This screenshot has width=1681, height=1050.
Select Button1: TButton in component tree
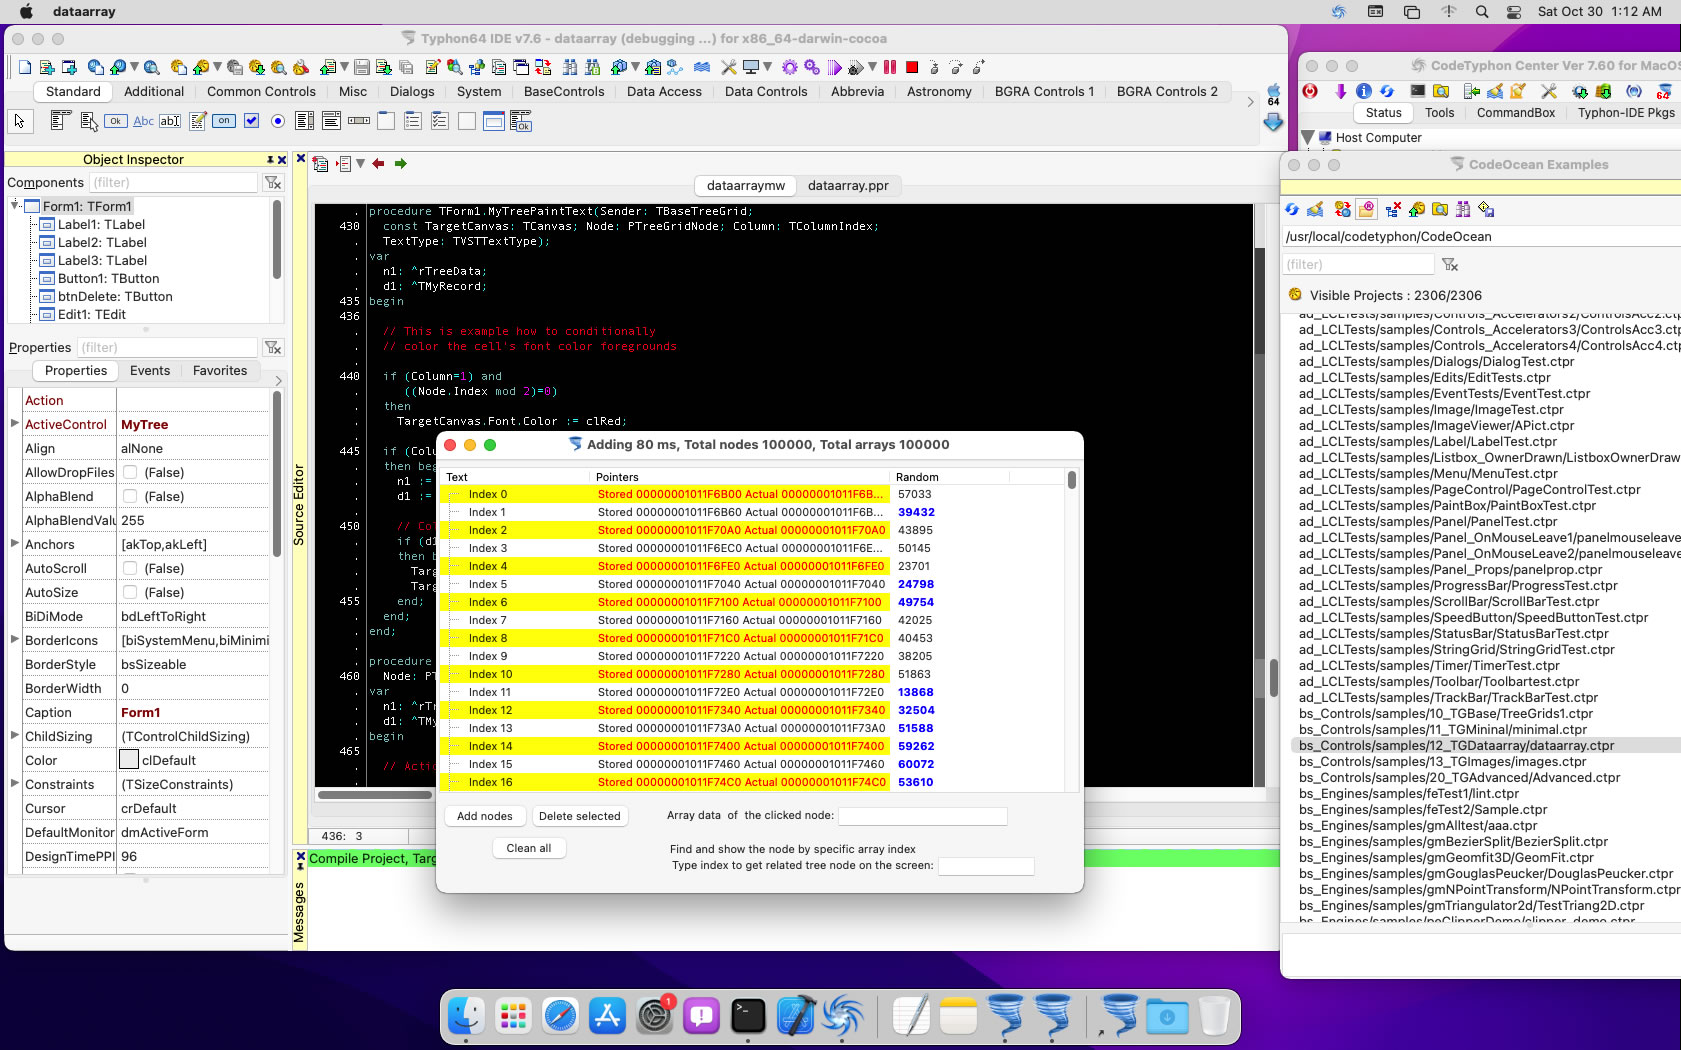coord(108,278)
